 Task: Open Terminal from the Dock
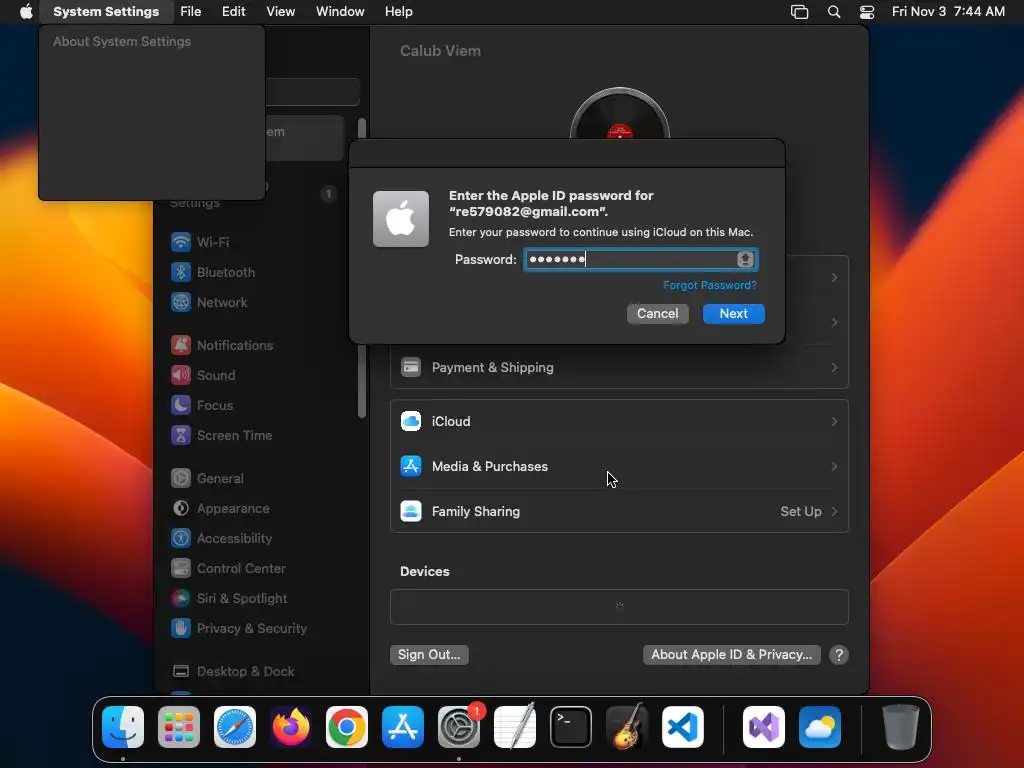click(571, 727)
